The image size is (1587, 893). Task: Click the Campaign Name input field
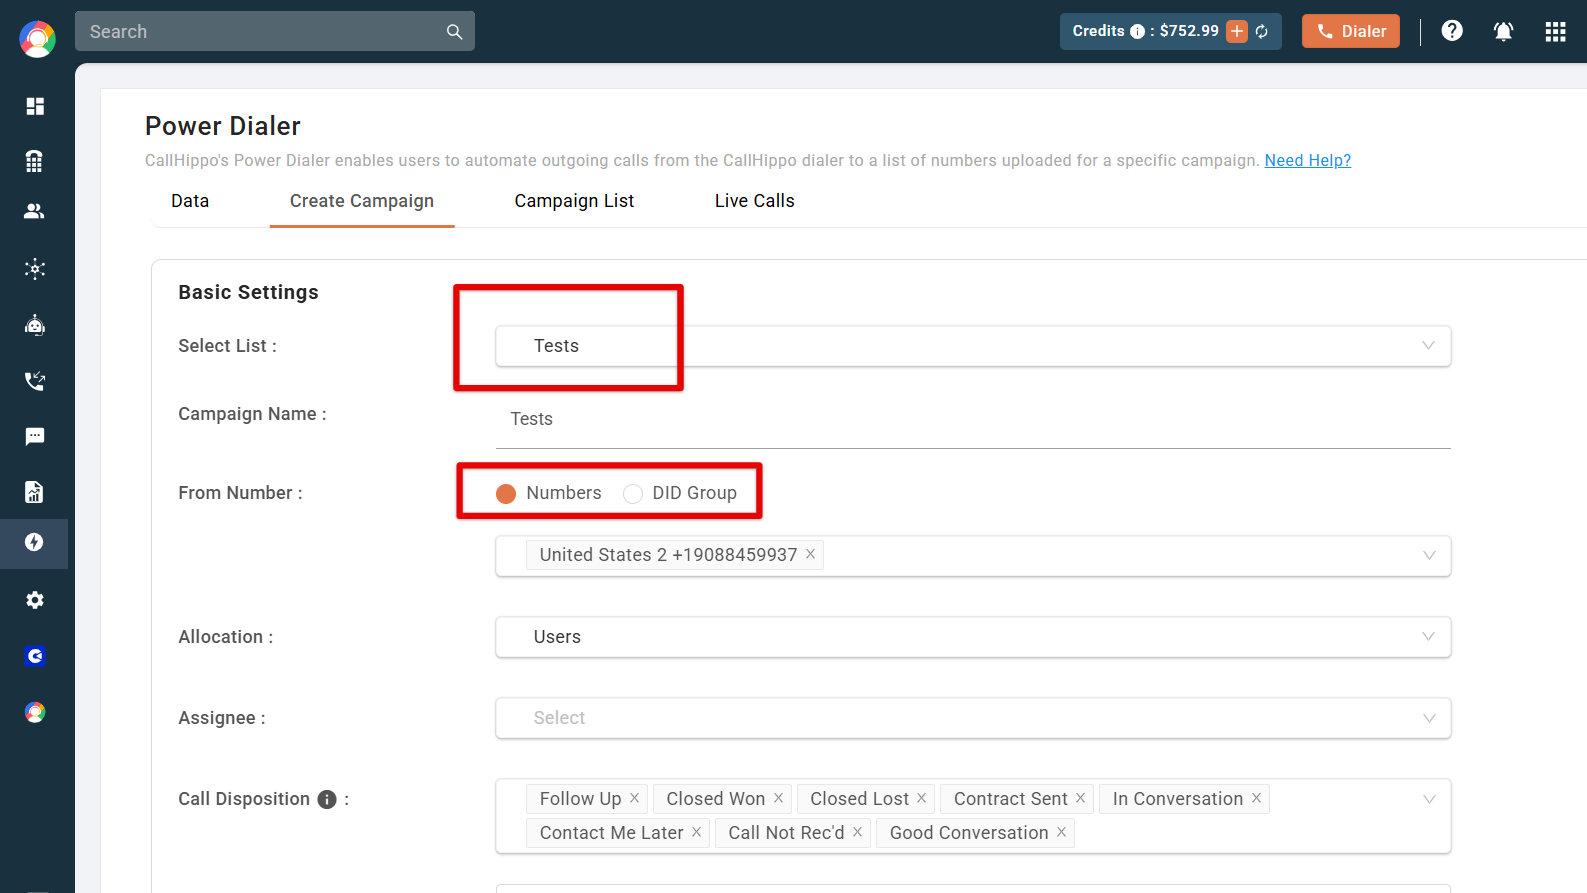point(973,419)
